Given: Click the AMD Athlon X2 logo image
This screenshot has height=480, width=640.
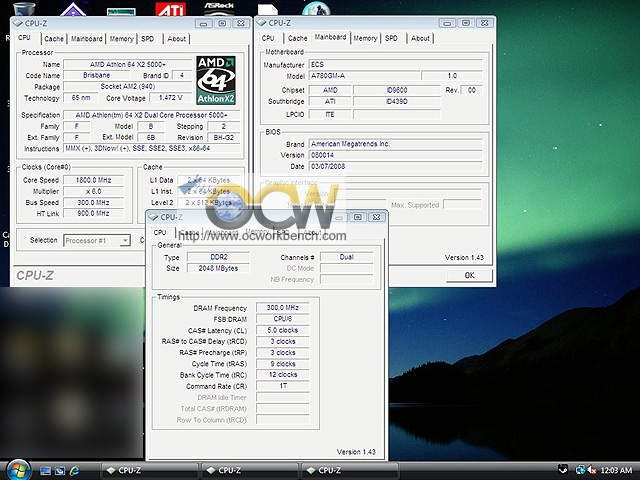Looking at the screenshot, I should tap(216, 80).
